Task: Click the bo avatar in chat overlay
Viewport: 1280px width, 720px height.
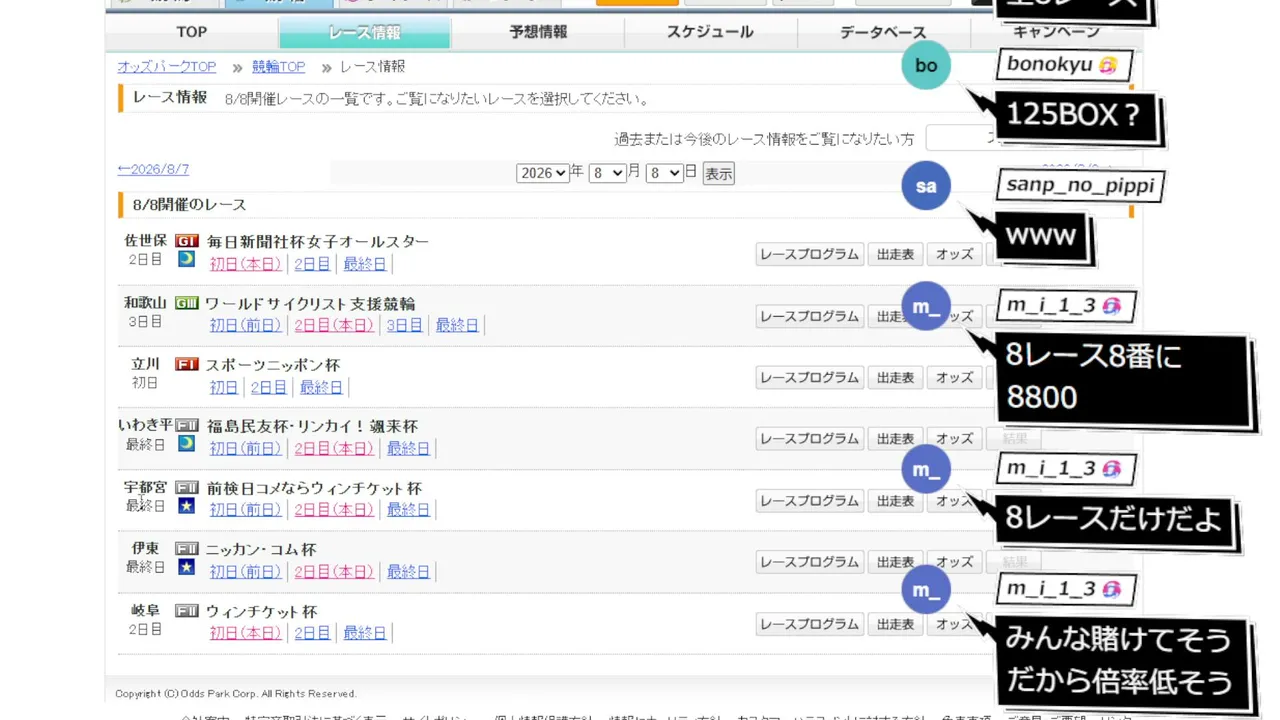Action: (926, 65)
